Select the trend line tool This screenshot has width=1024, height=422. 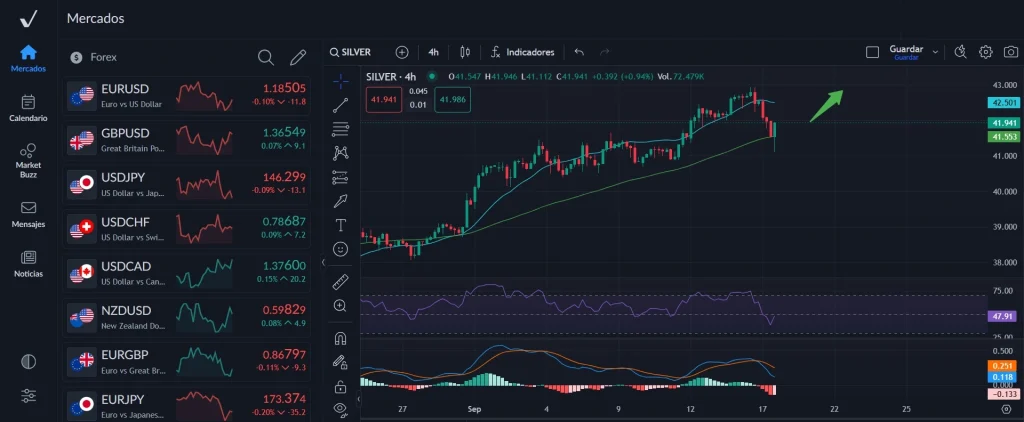[x=340, y=105]
